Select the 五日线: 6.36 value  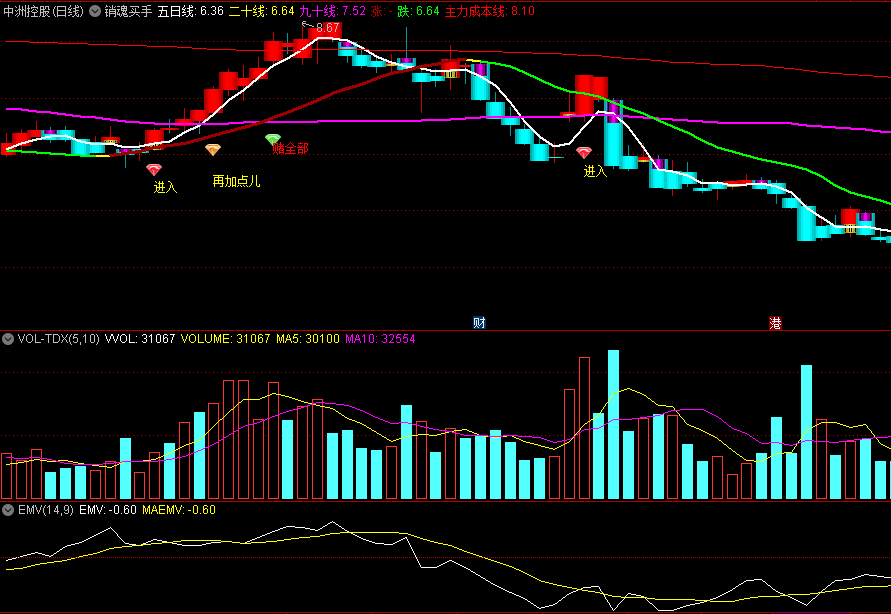(190, 11)
